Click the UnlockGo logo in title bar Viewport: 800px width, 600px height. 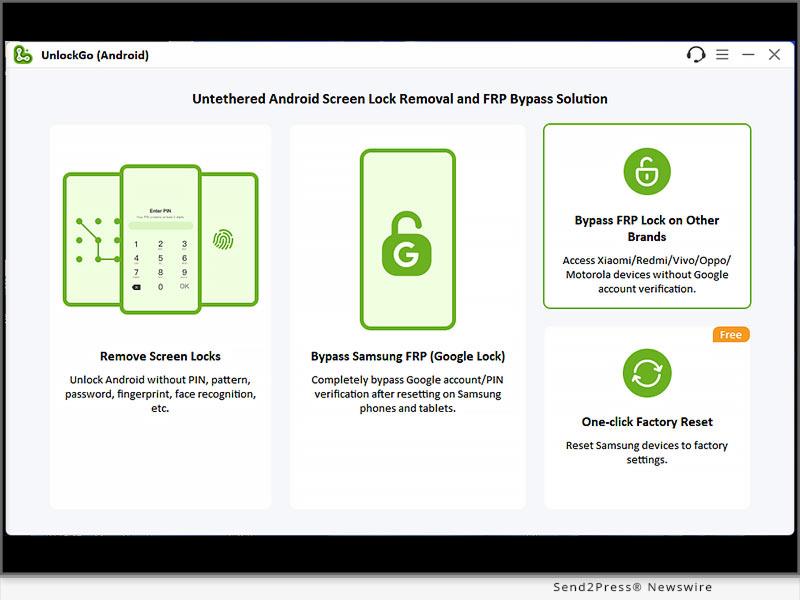click(x=23, y=55)
